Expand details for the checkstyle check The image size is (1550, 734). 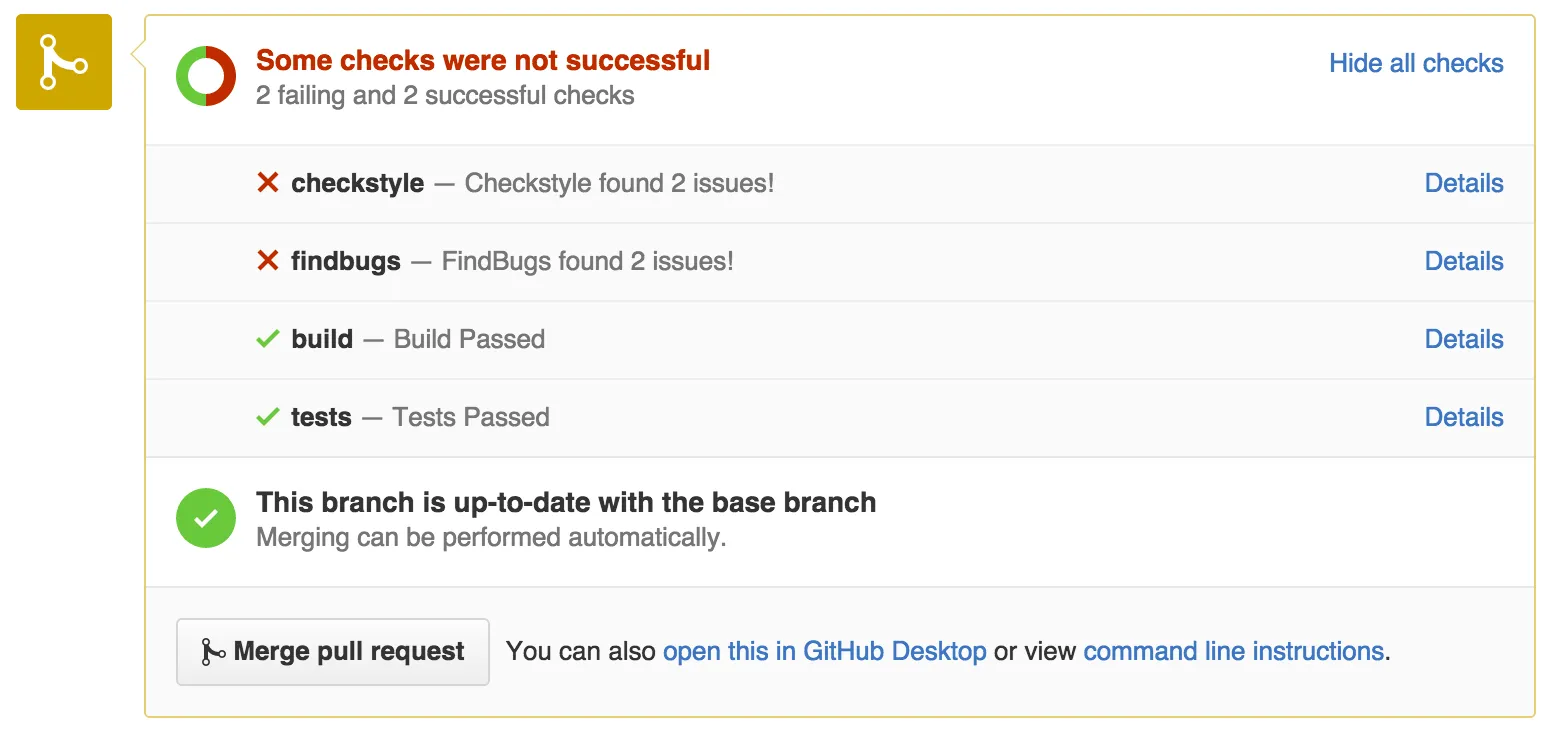1463,183
